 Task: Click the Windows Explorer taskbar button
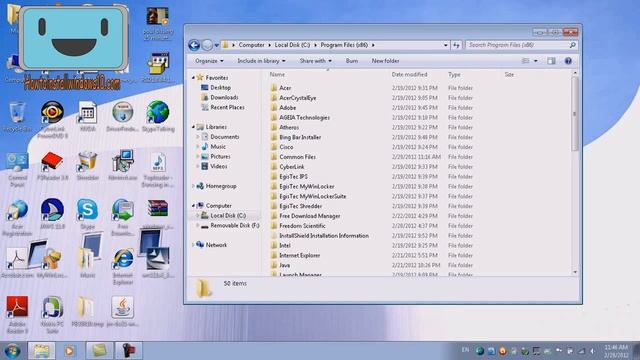[41, 351]
